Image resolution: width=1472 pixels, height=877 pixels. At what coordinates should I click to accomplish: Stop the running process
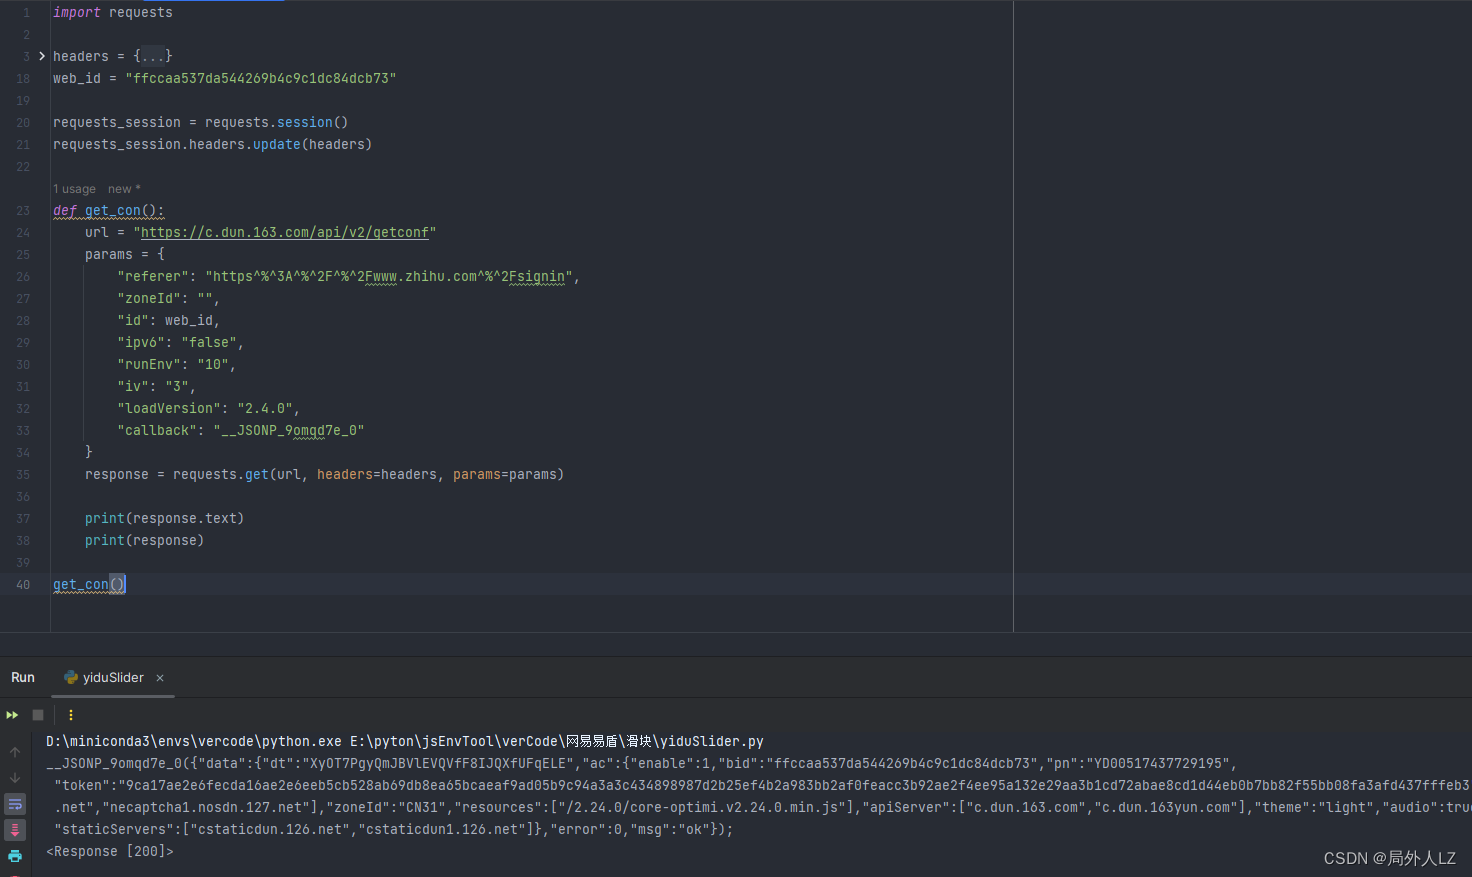click(38, 715)
